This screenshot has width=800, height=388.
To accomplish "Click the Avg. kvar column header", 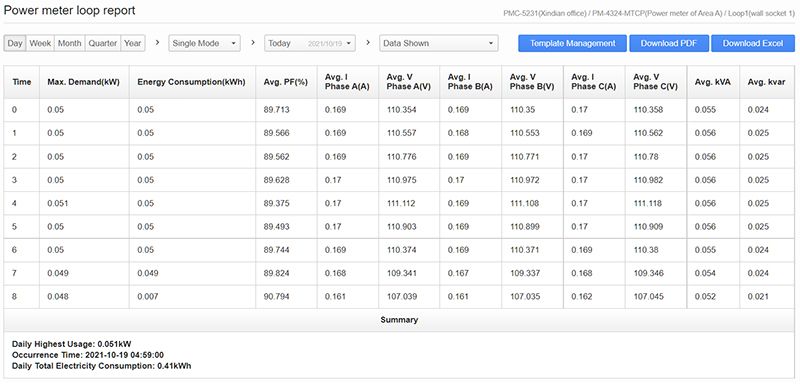I will pos(766,82).
